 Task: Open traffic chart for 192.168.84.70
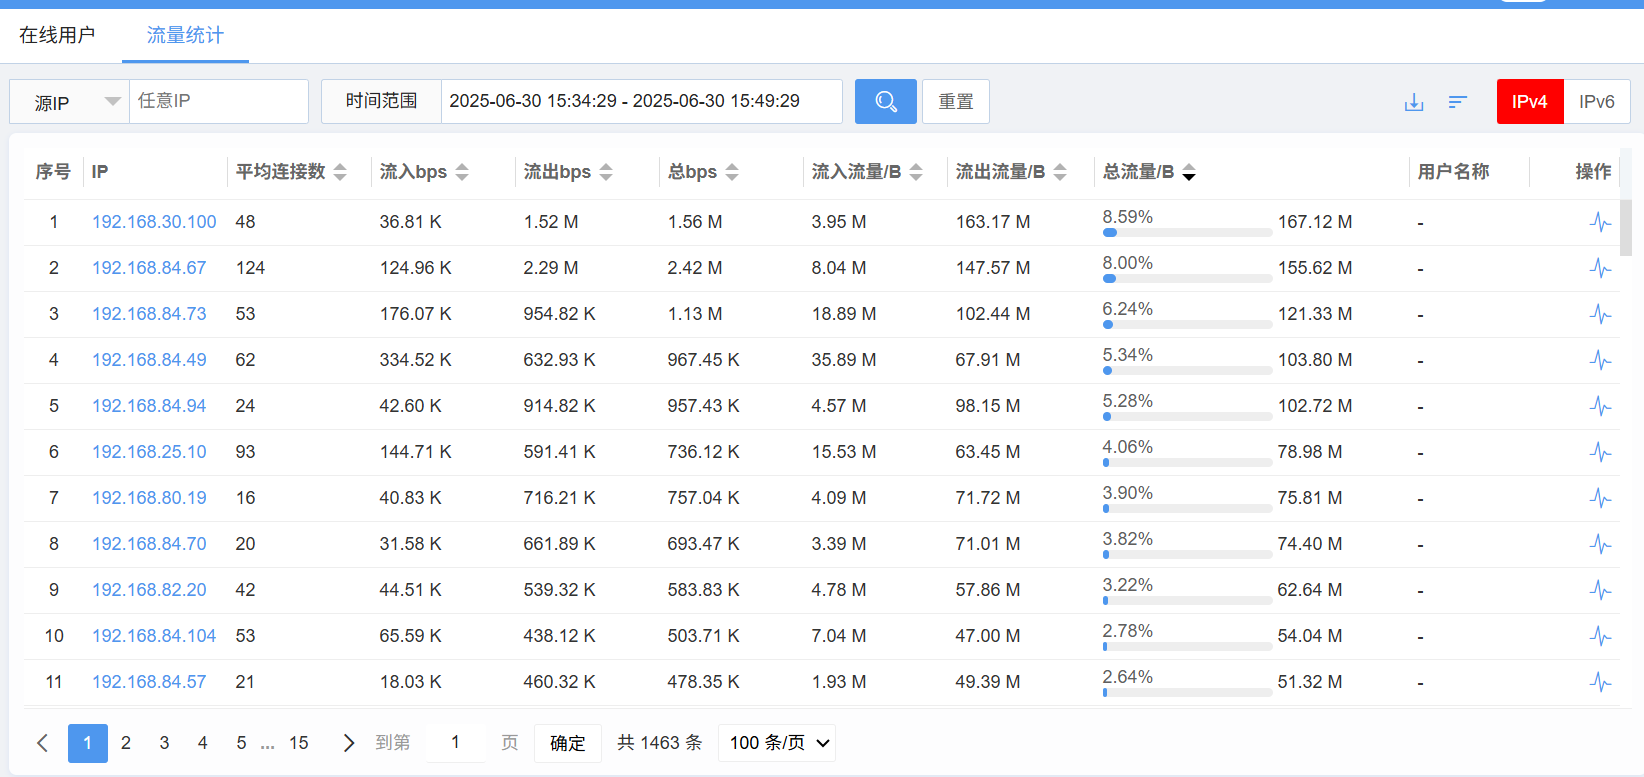click(1600, 544)
